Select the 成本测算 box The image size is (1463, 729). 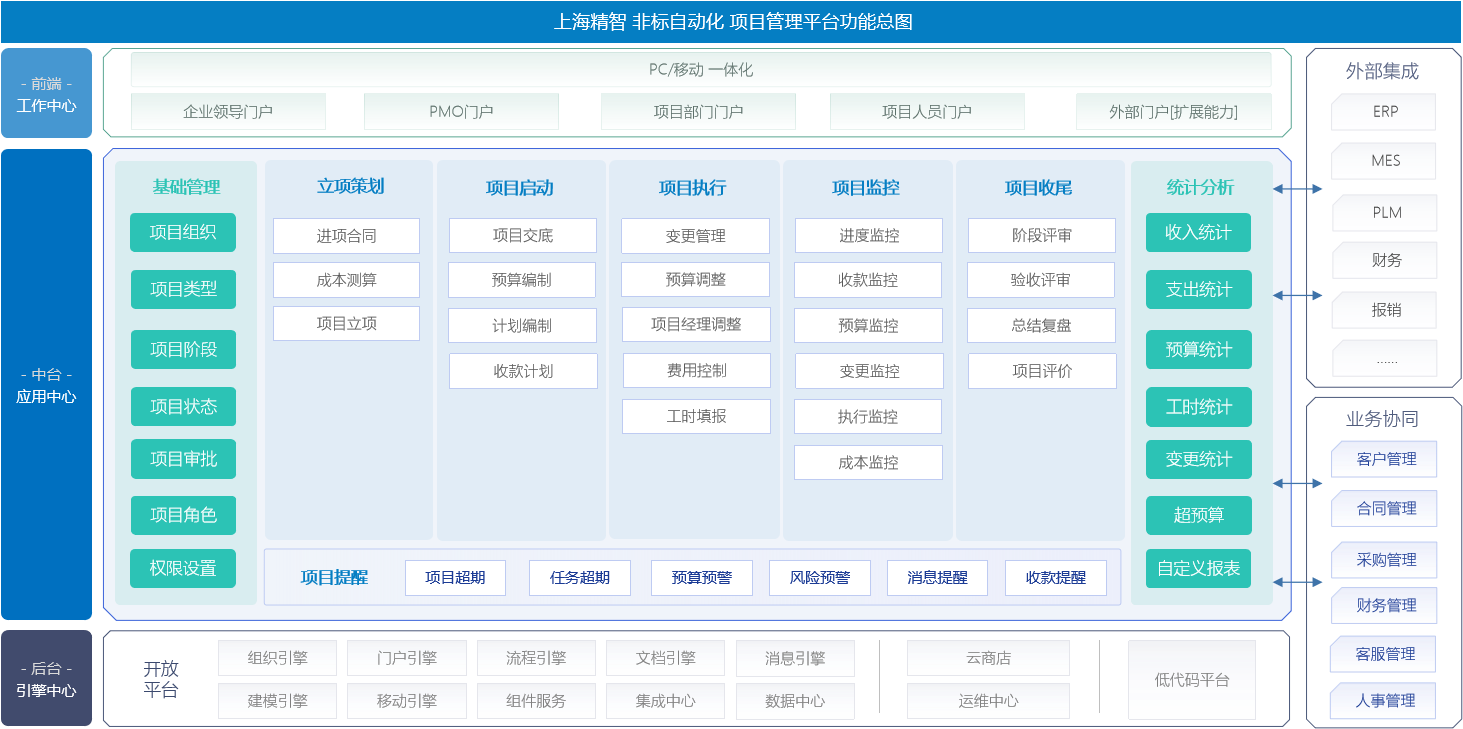346,280
